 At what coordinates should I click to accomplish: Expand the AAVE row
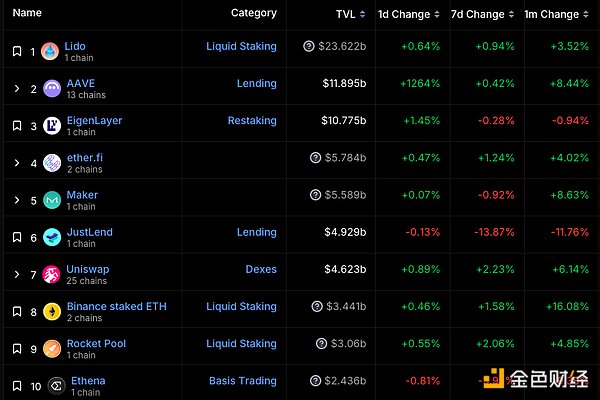[x=16, y=89]
